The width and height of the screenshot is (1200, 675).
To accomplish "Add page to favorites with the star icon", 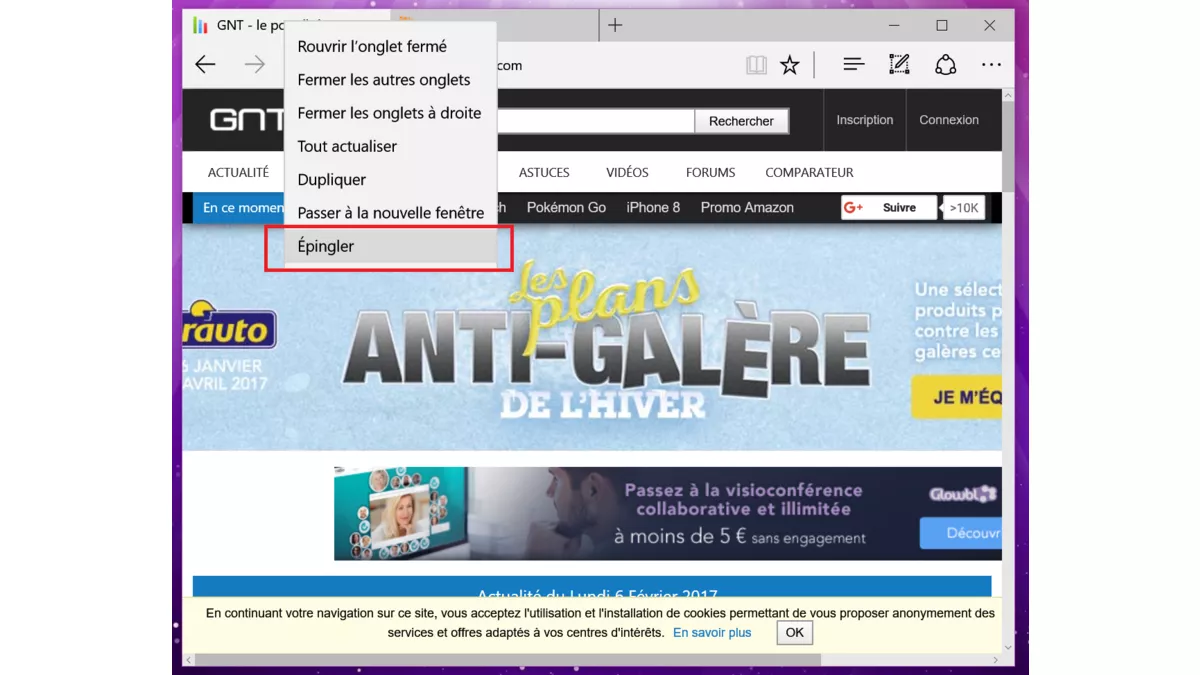I will coord(790,65).
